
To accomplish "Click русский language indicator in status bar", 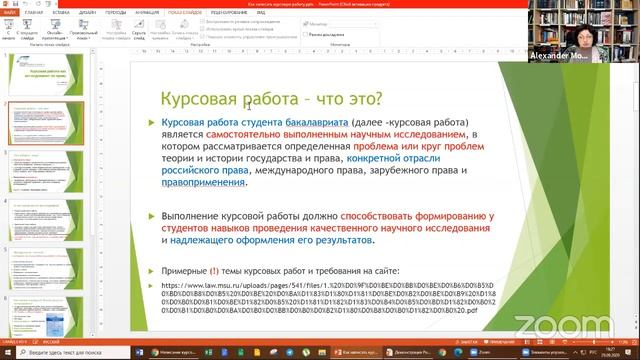I will 51,342.
